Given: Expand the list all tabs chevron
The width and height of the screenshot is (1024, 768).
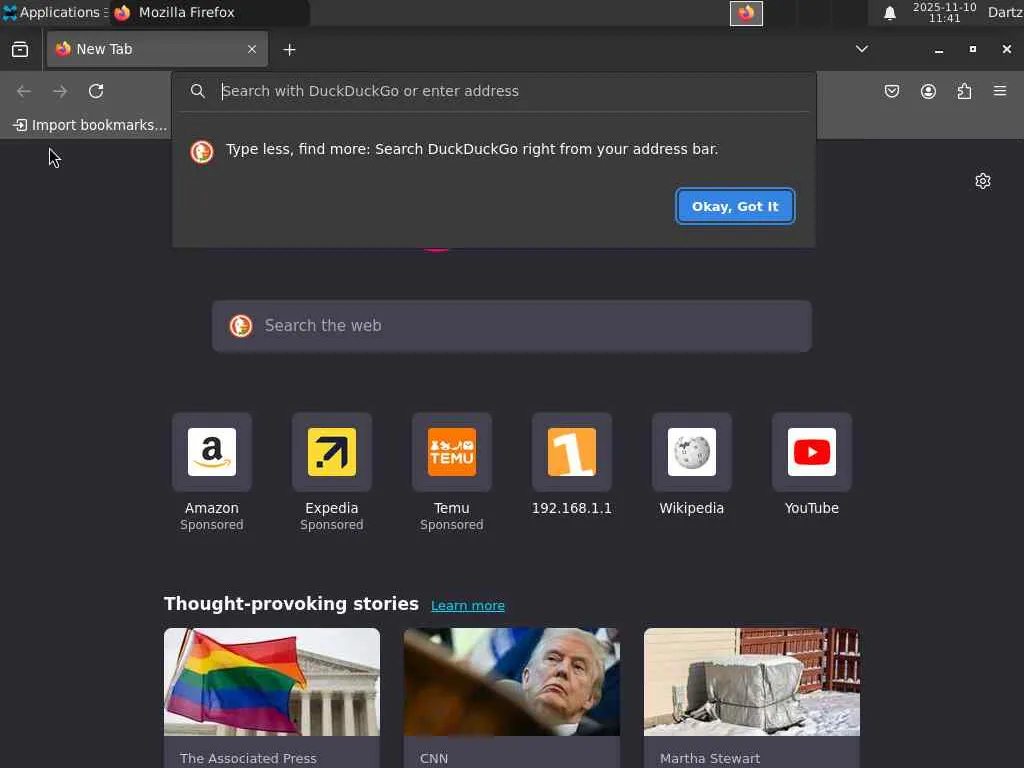Looking at the screenshot, I should 862,49.
